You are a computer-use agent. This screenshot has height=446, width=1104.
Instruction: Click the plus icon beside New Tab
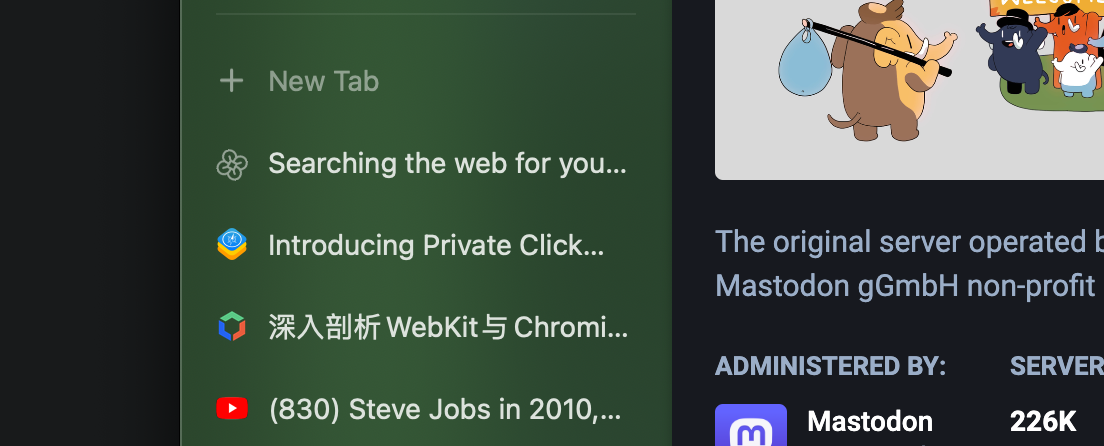tap(232, 81)
